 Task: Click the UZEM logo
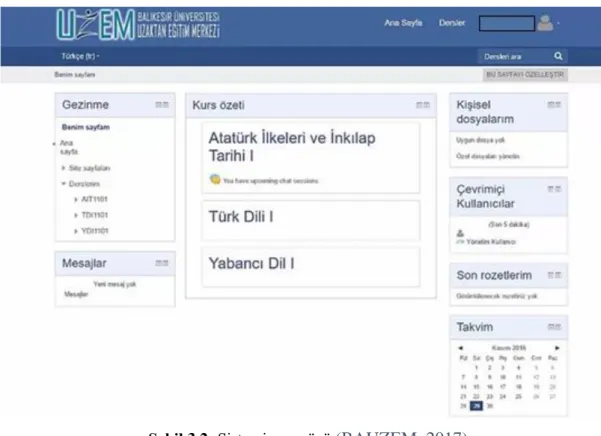click(x=138, y=25)
